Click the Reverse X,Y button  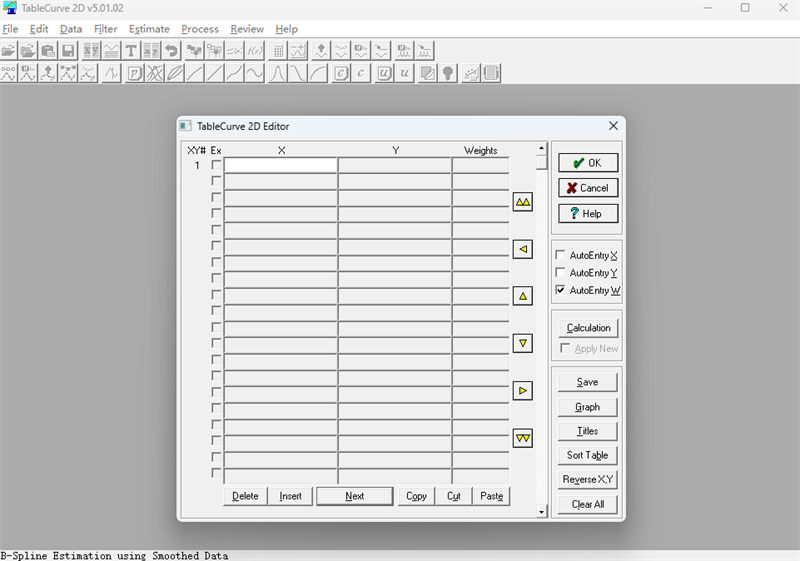point(587,479)
